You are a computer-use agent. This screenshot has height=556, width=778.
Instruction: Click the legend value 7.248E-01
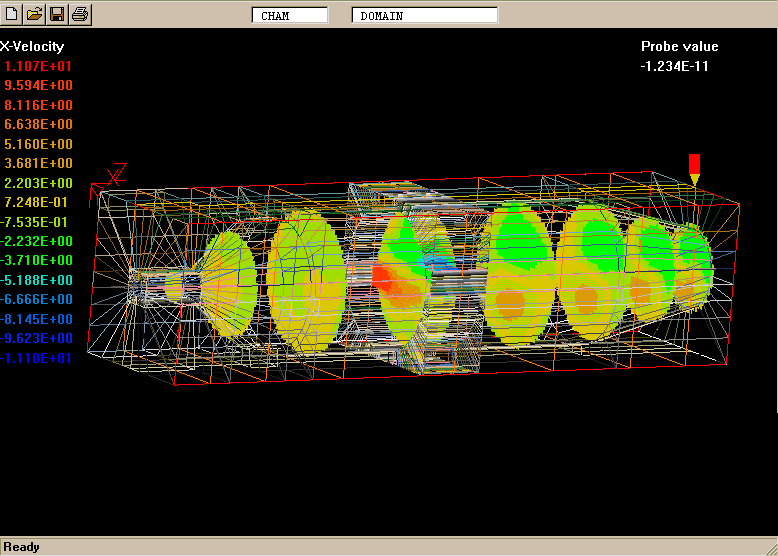(x=38, y=202)
